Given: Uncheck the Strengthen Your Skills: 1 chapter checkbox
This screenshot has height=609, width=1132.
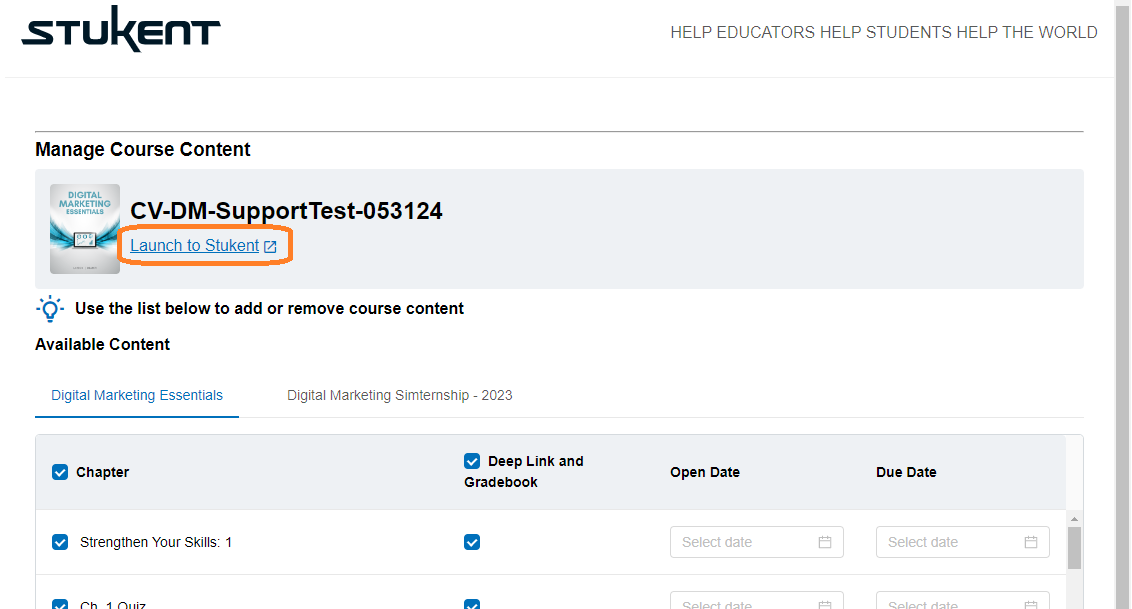Looking at the screenshot, I should point(60,542).
